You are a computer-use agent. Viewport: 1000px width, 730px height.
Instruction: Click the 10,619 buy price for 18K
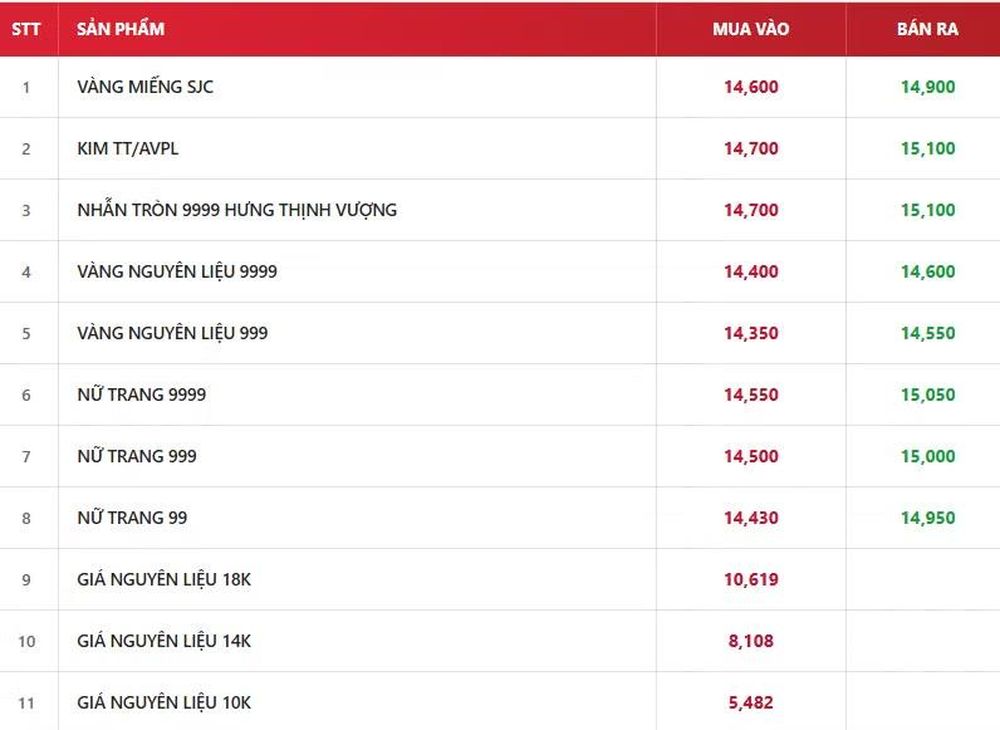pos(751,580)
